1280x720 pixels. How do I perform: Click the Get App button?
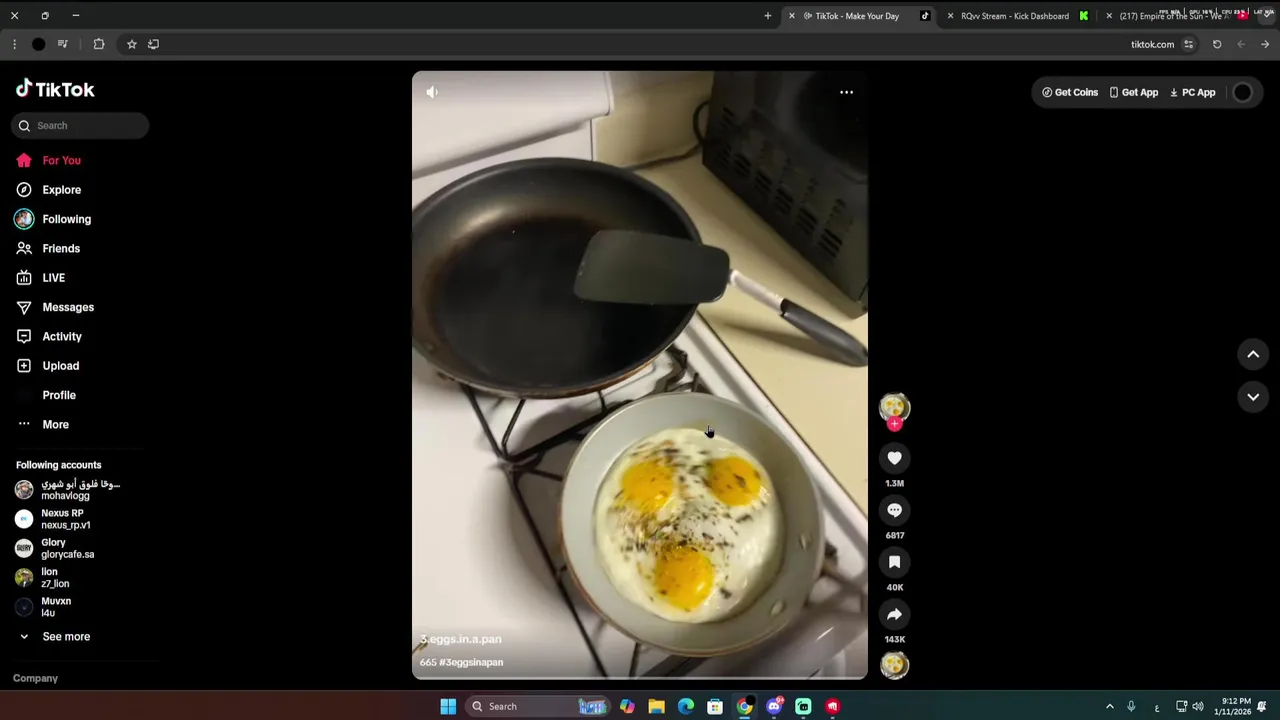(x=1133, y=92)
